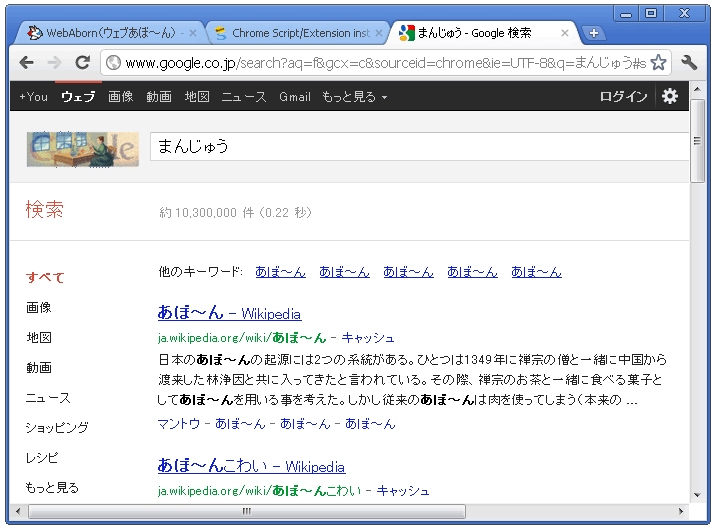The width and height of the screenshot is (717, 529).
Task: Expand もっと見る dropdown in Google bar
Action: [354, 97]
